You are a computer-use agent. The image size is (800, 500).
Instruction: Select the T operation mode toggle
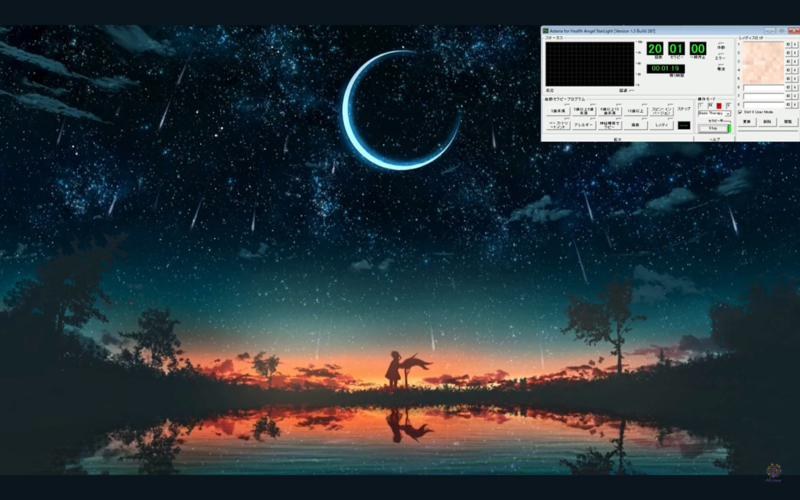(700, 105)
